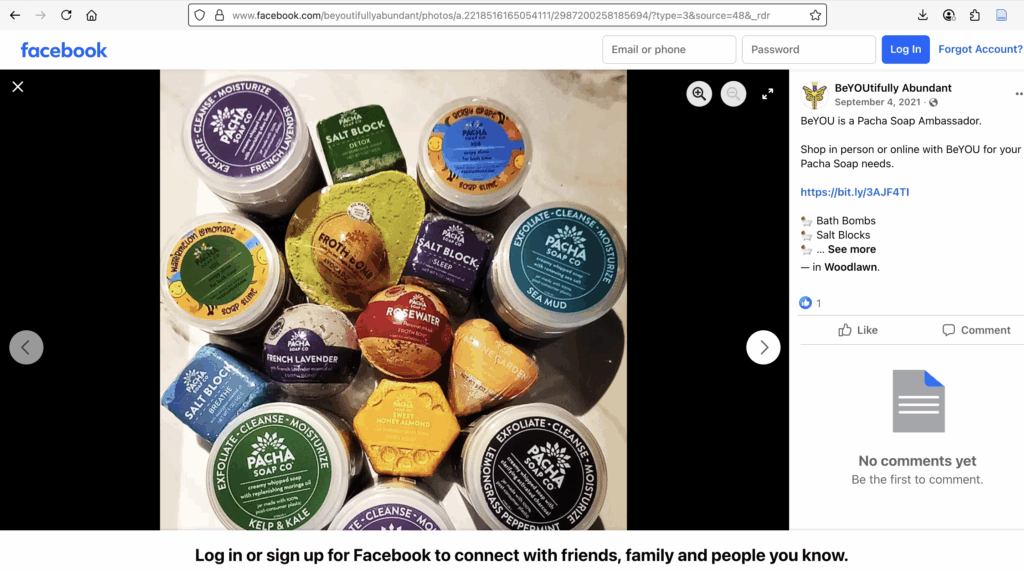
Task: Open the post options menu
Action: (x=1018, y=94)
